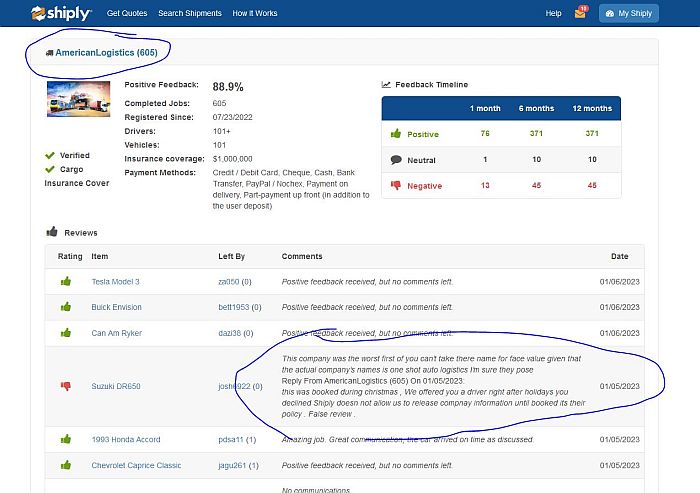This screenshot has width=700, height=493.
Task: Open the 1993 Honda Accord item link
Action: coord(126,439)
